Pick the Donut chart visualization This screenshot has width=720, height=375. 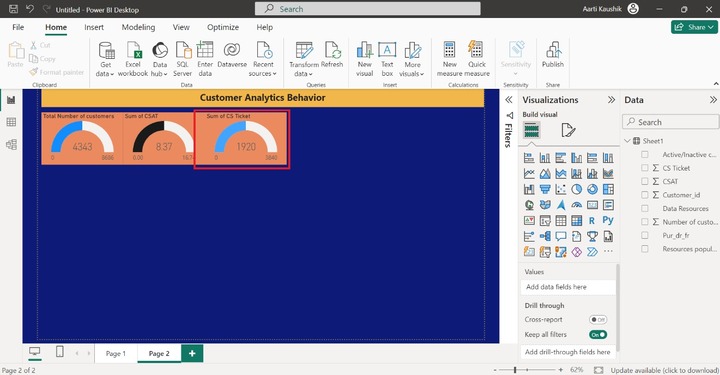(592, 189)
